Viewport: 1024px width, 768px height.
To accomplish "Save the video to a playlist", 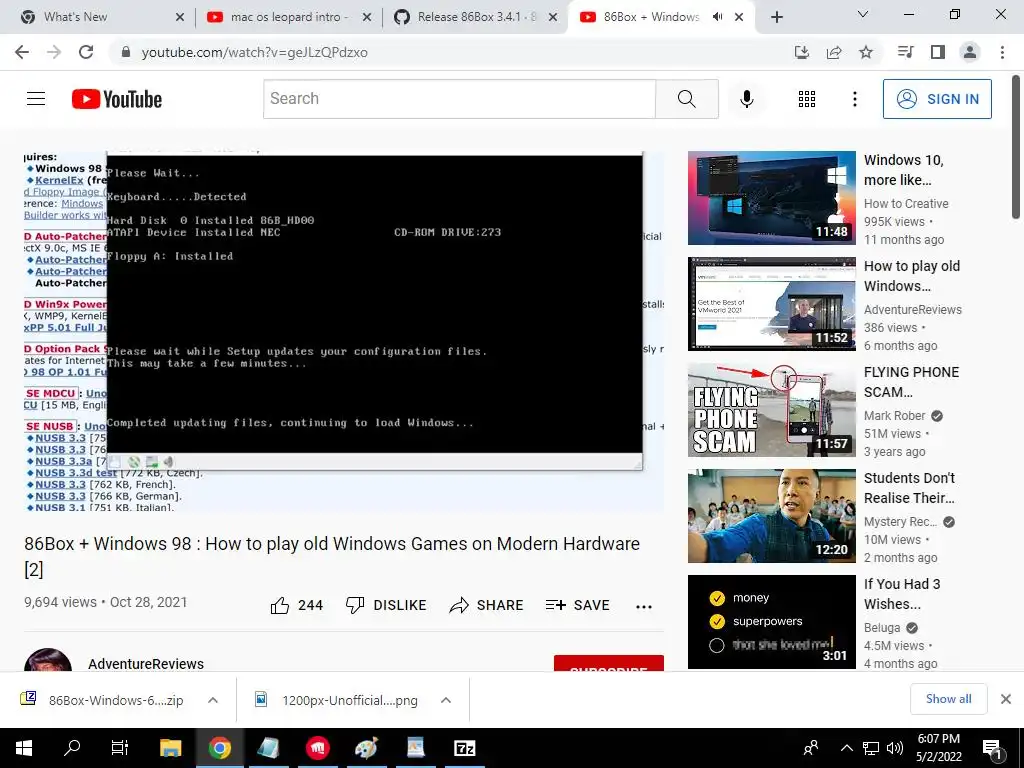I will pyautogui.click(x=578, y=605).
